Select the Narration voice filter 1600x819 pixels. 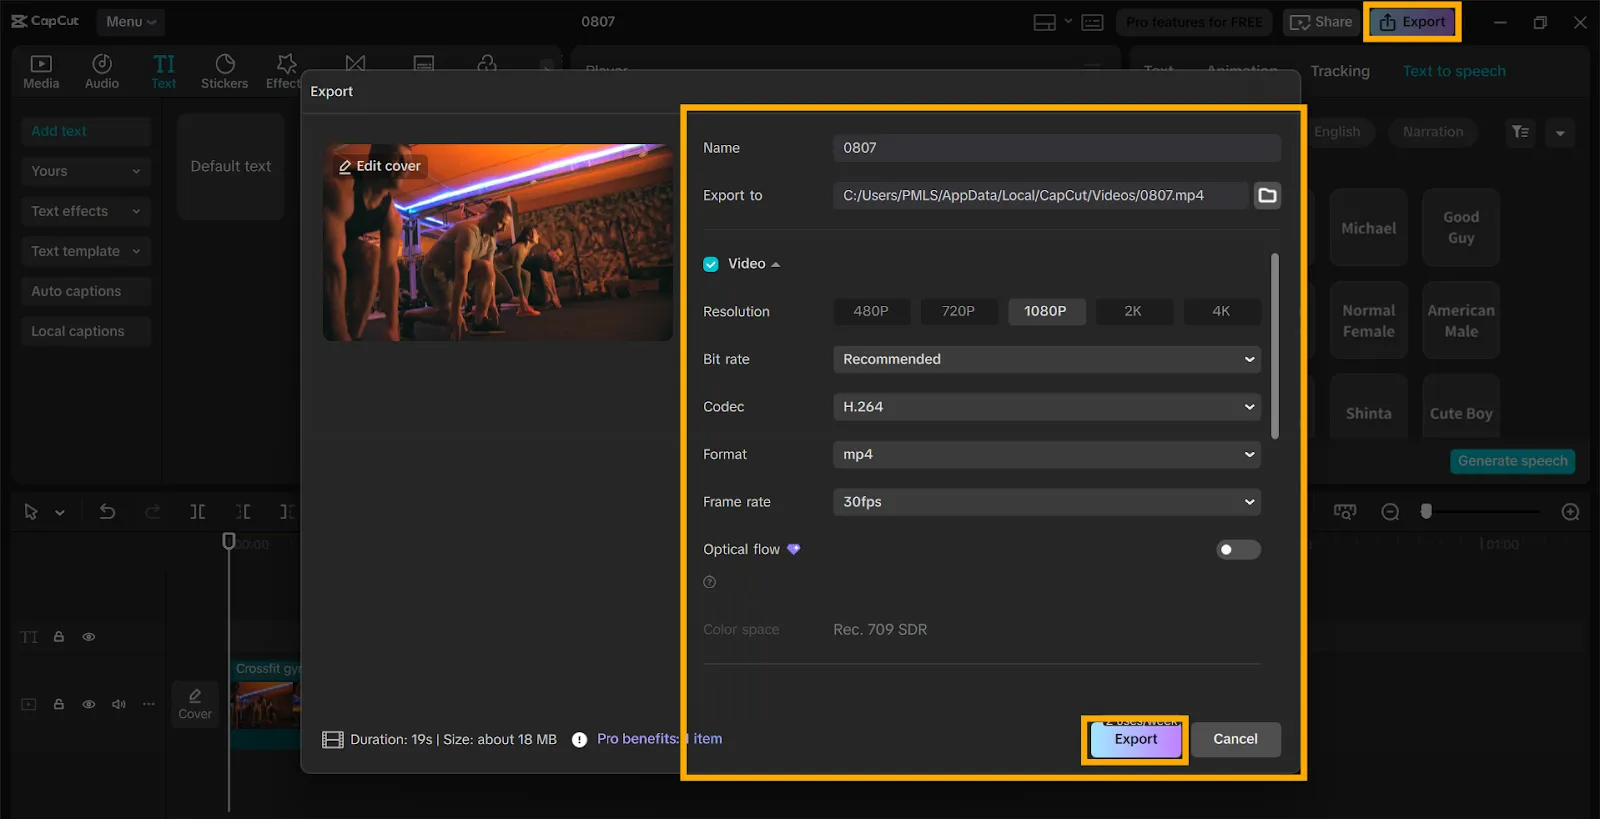click(1432, 132)
